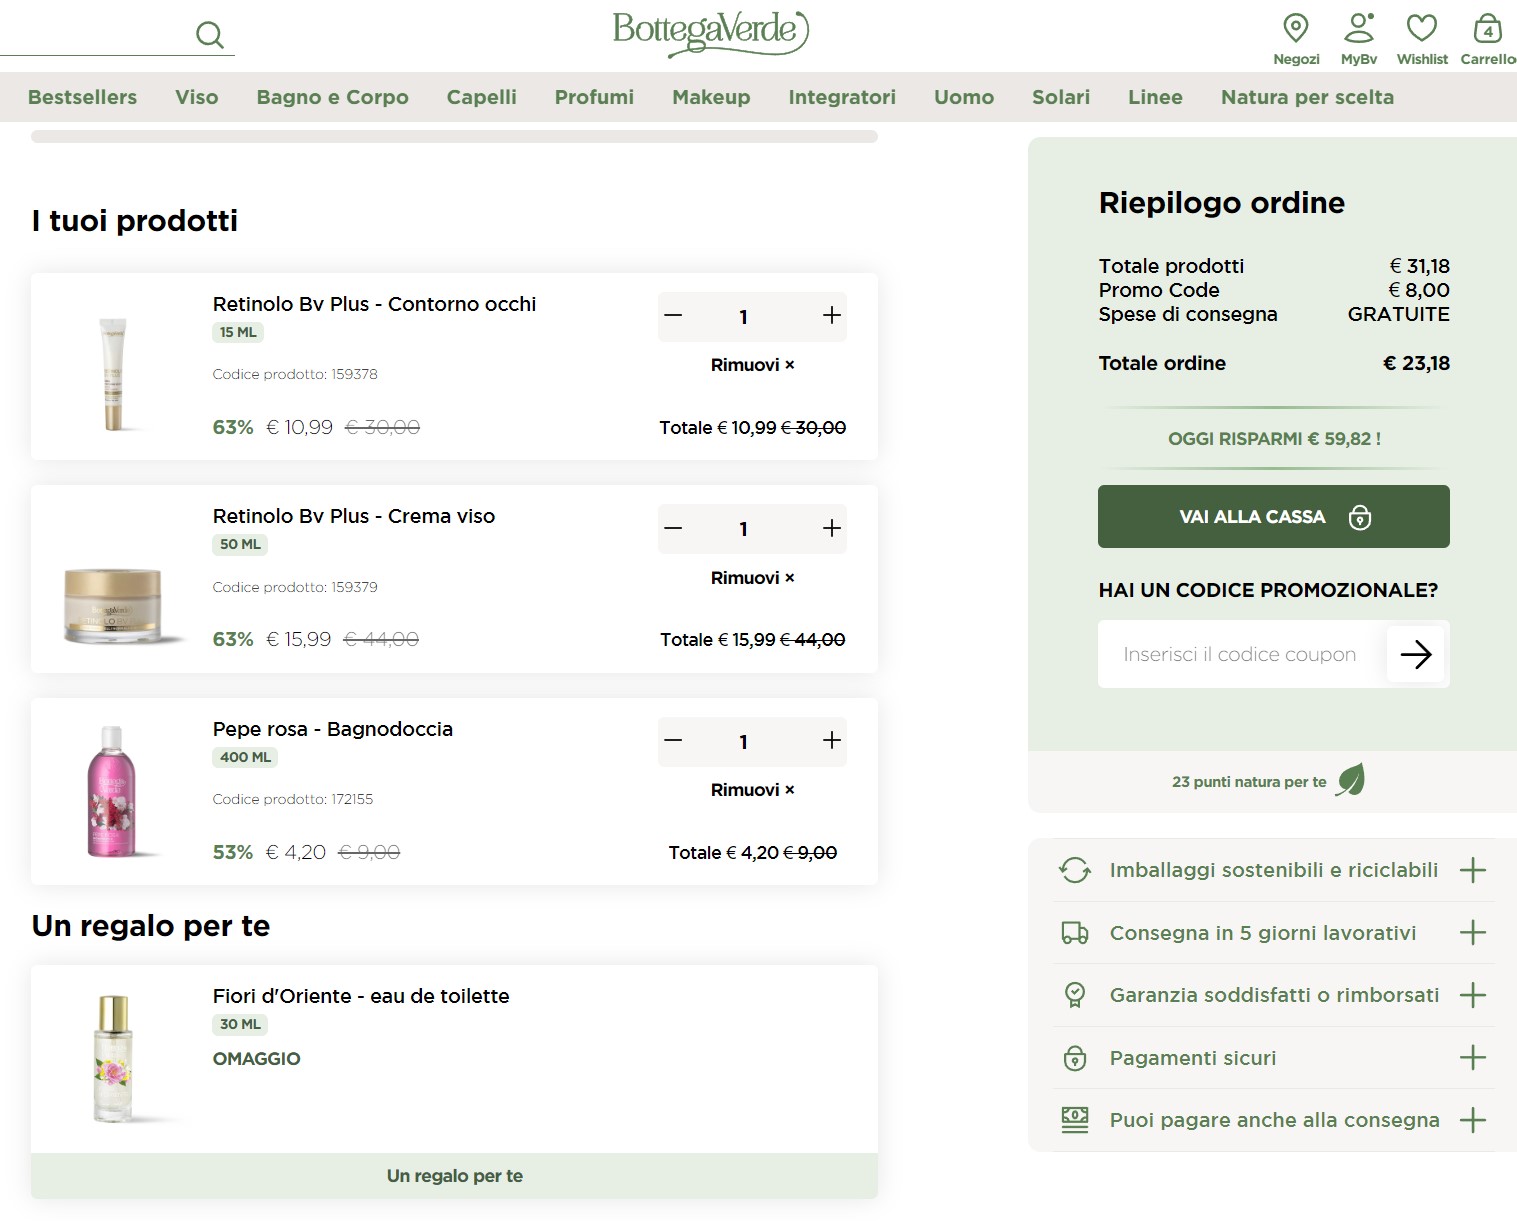Open the Bagno e Corpo menu

pyautogui.click(x=332, y=97)
